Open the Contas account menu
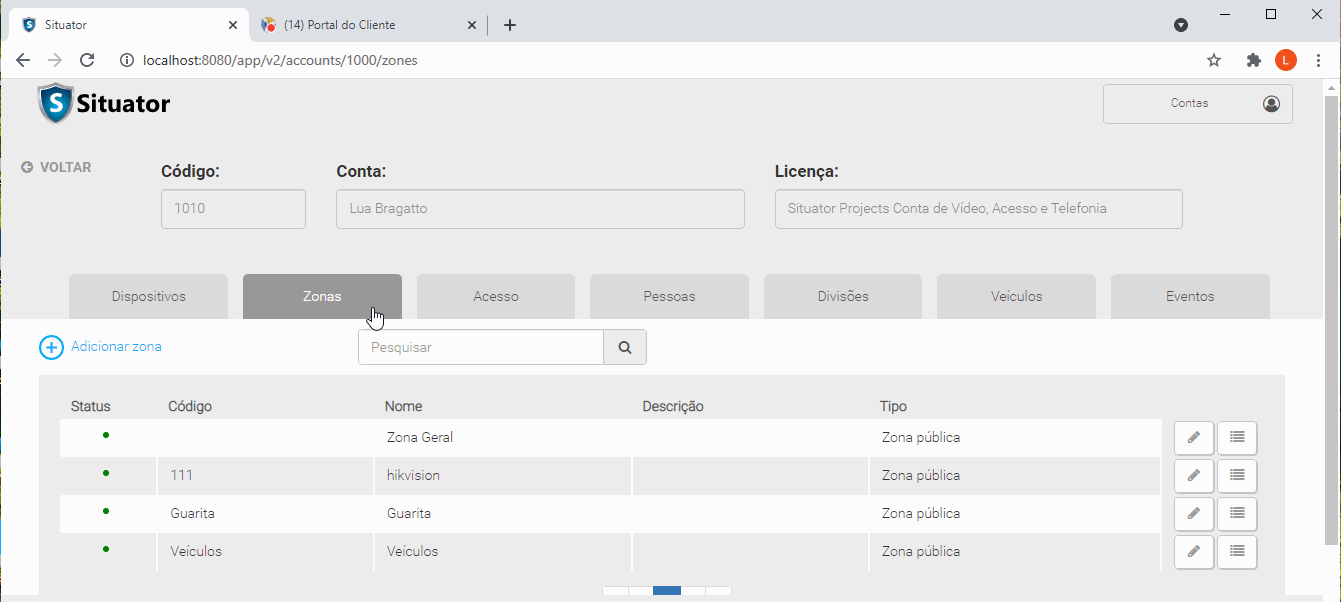The image size is (1341, 602). tap(1197, 104)
